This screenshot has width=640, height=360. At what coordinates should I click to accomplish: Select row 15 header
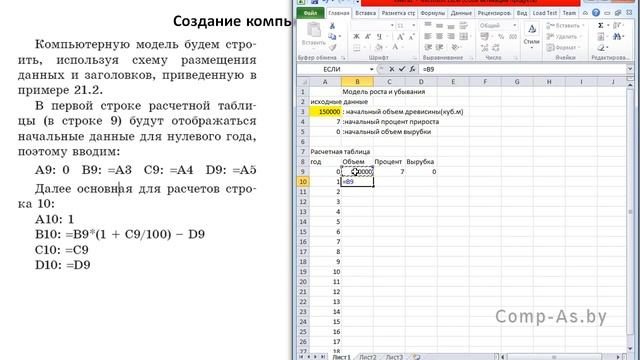[x=303, y=232]
